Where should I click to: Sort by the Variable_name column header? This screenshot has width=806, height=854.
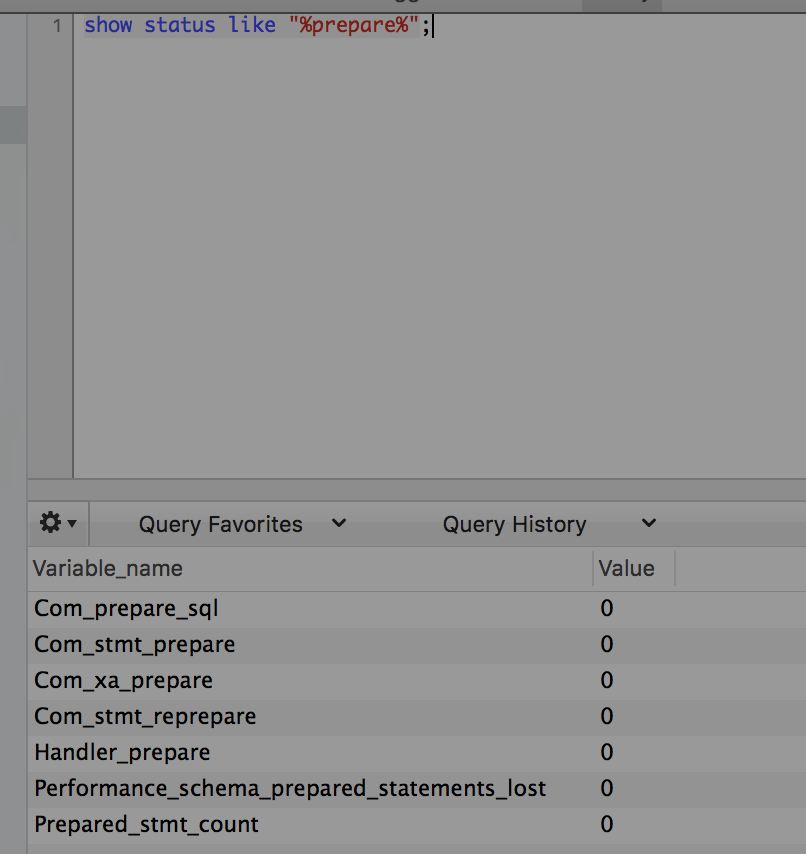310,569
